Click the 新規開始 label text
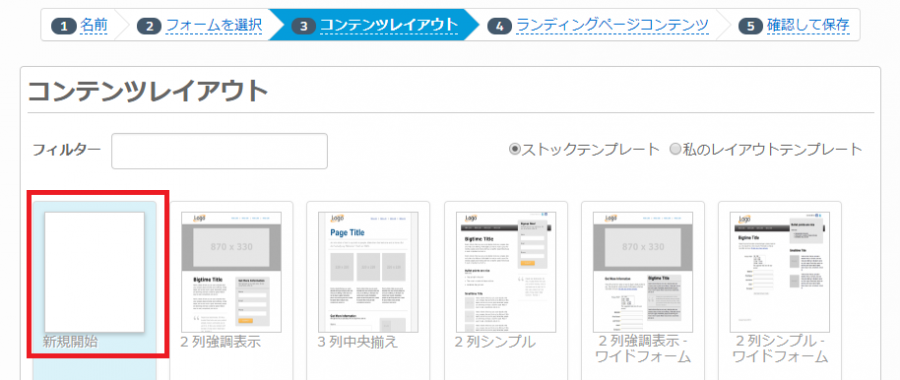Image resolution: width=900 pixels, height=380 pixels. pos(71,342)
